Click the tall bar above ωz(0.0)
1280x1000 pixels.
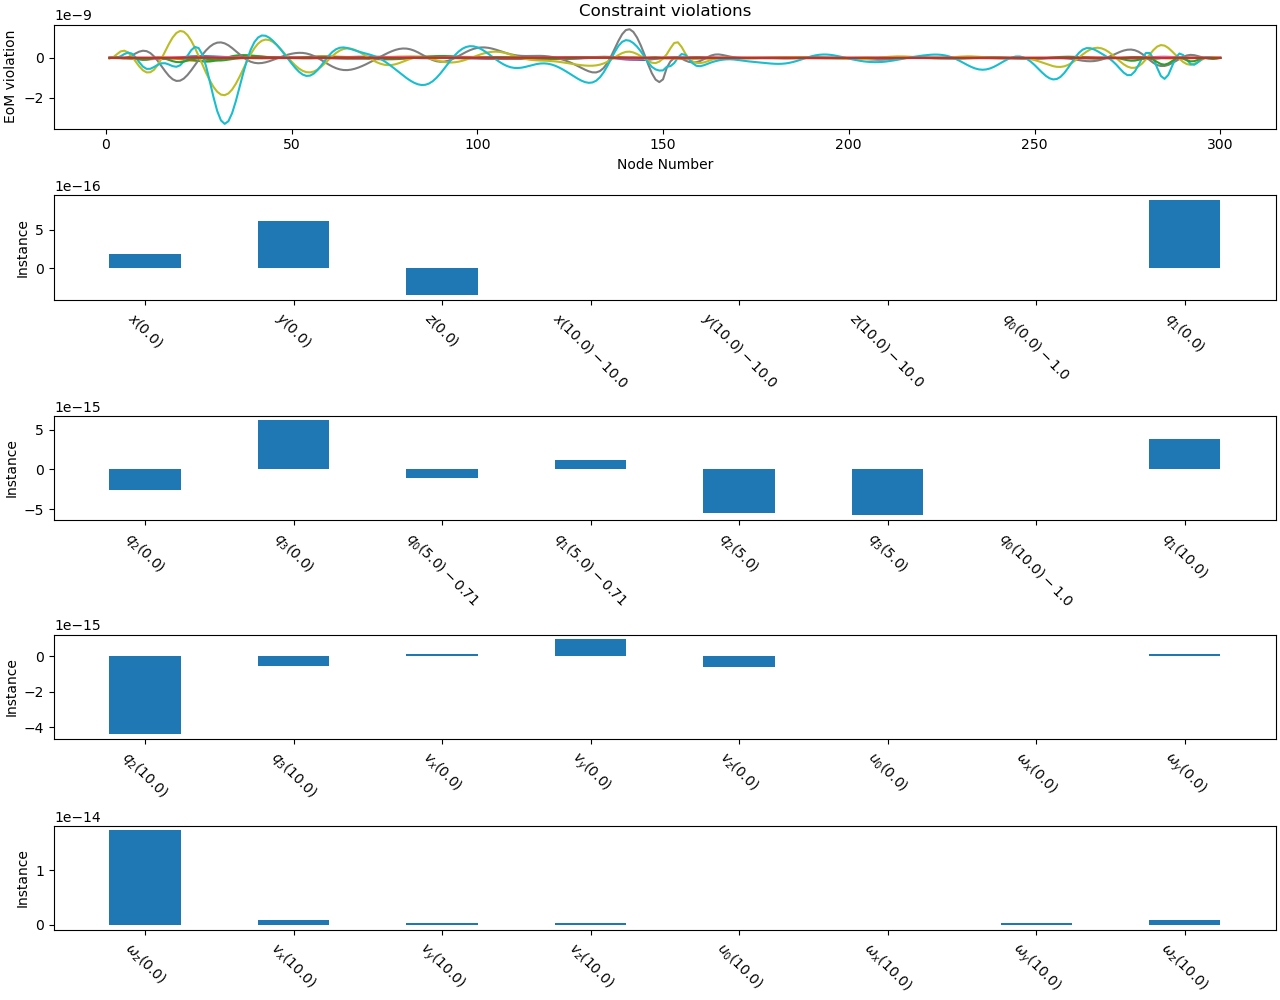145,877
